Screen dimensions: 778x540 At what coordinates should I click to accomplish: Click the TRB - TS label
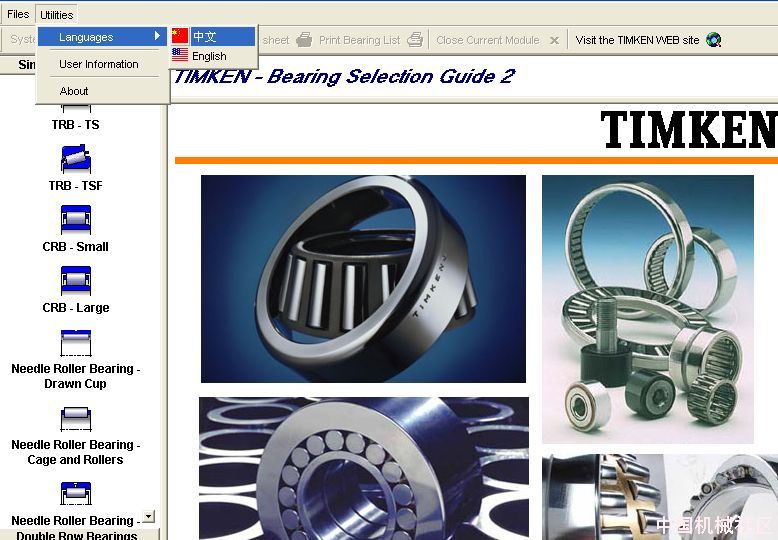[75, 125]
